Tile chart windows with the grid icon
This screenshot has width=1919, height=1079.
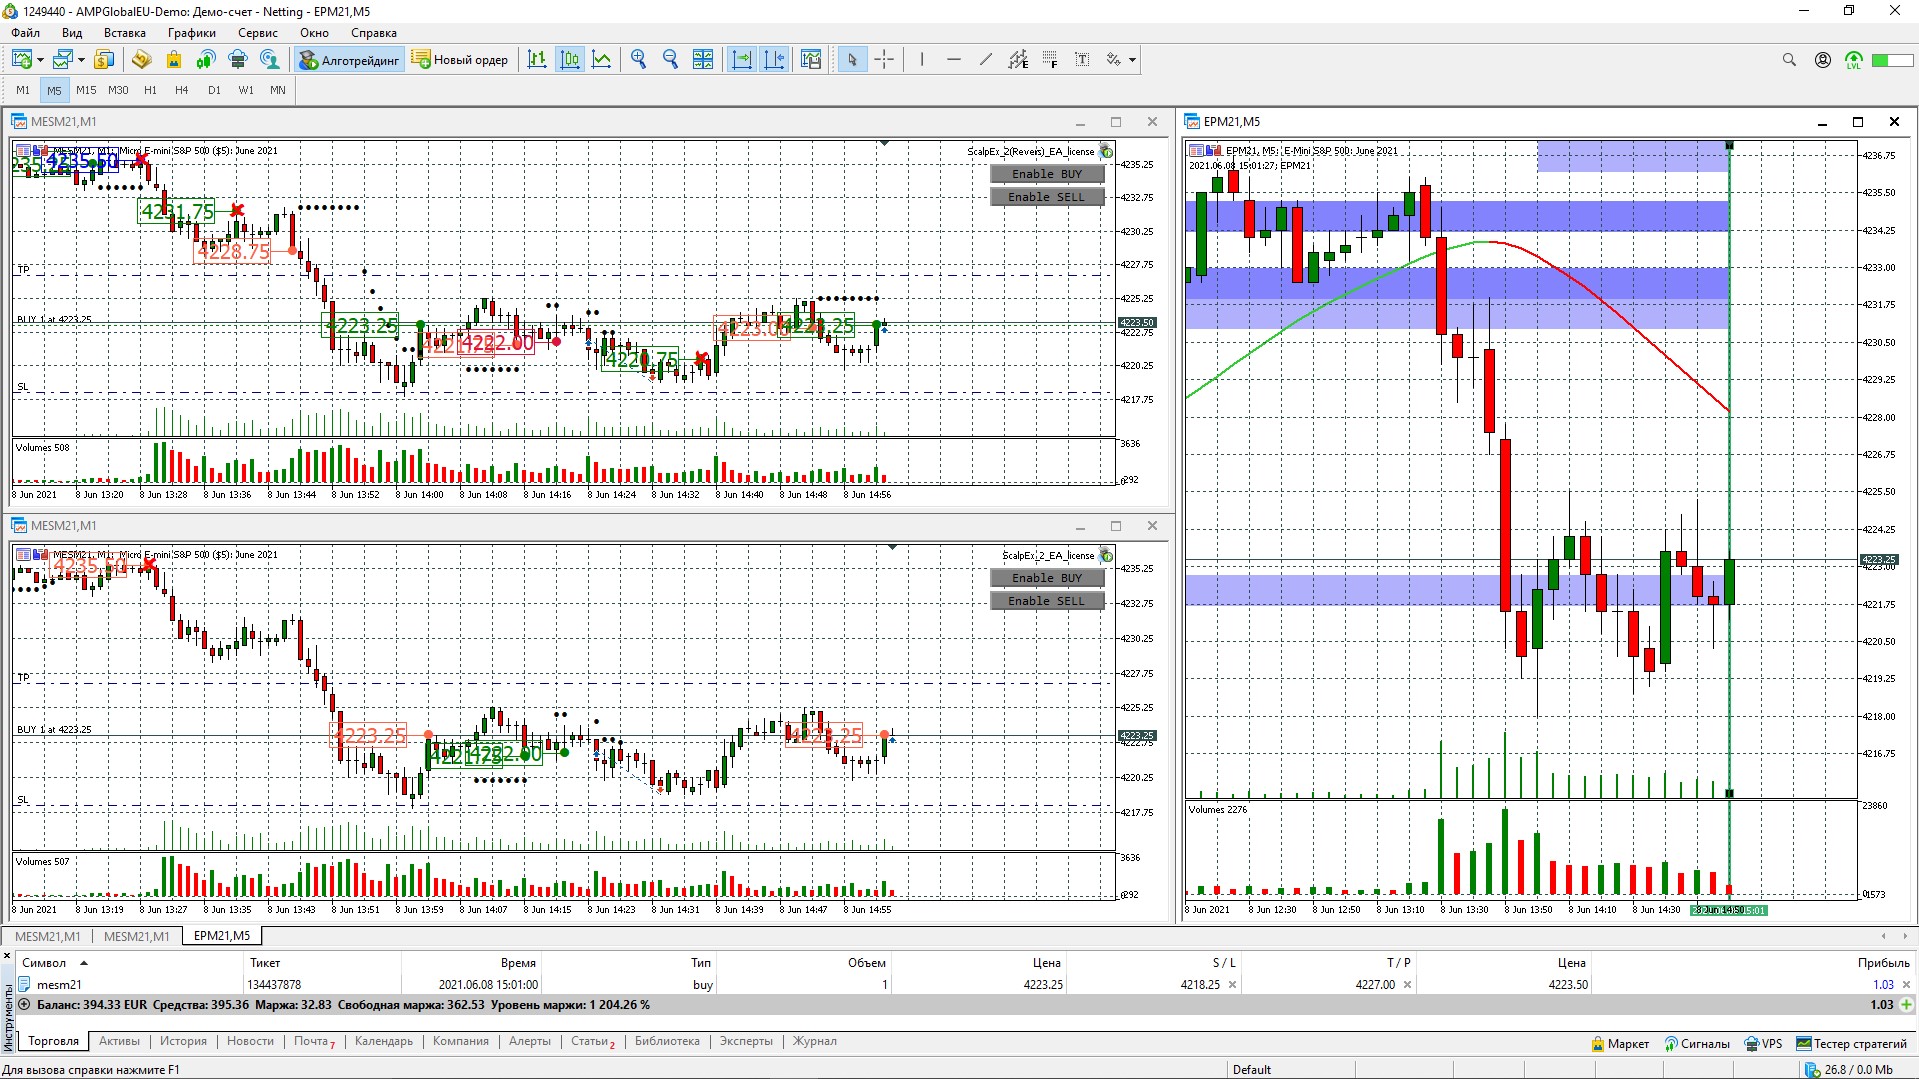tap(703, 60)
